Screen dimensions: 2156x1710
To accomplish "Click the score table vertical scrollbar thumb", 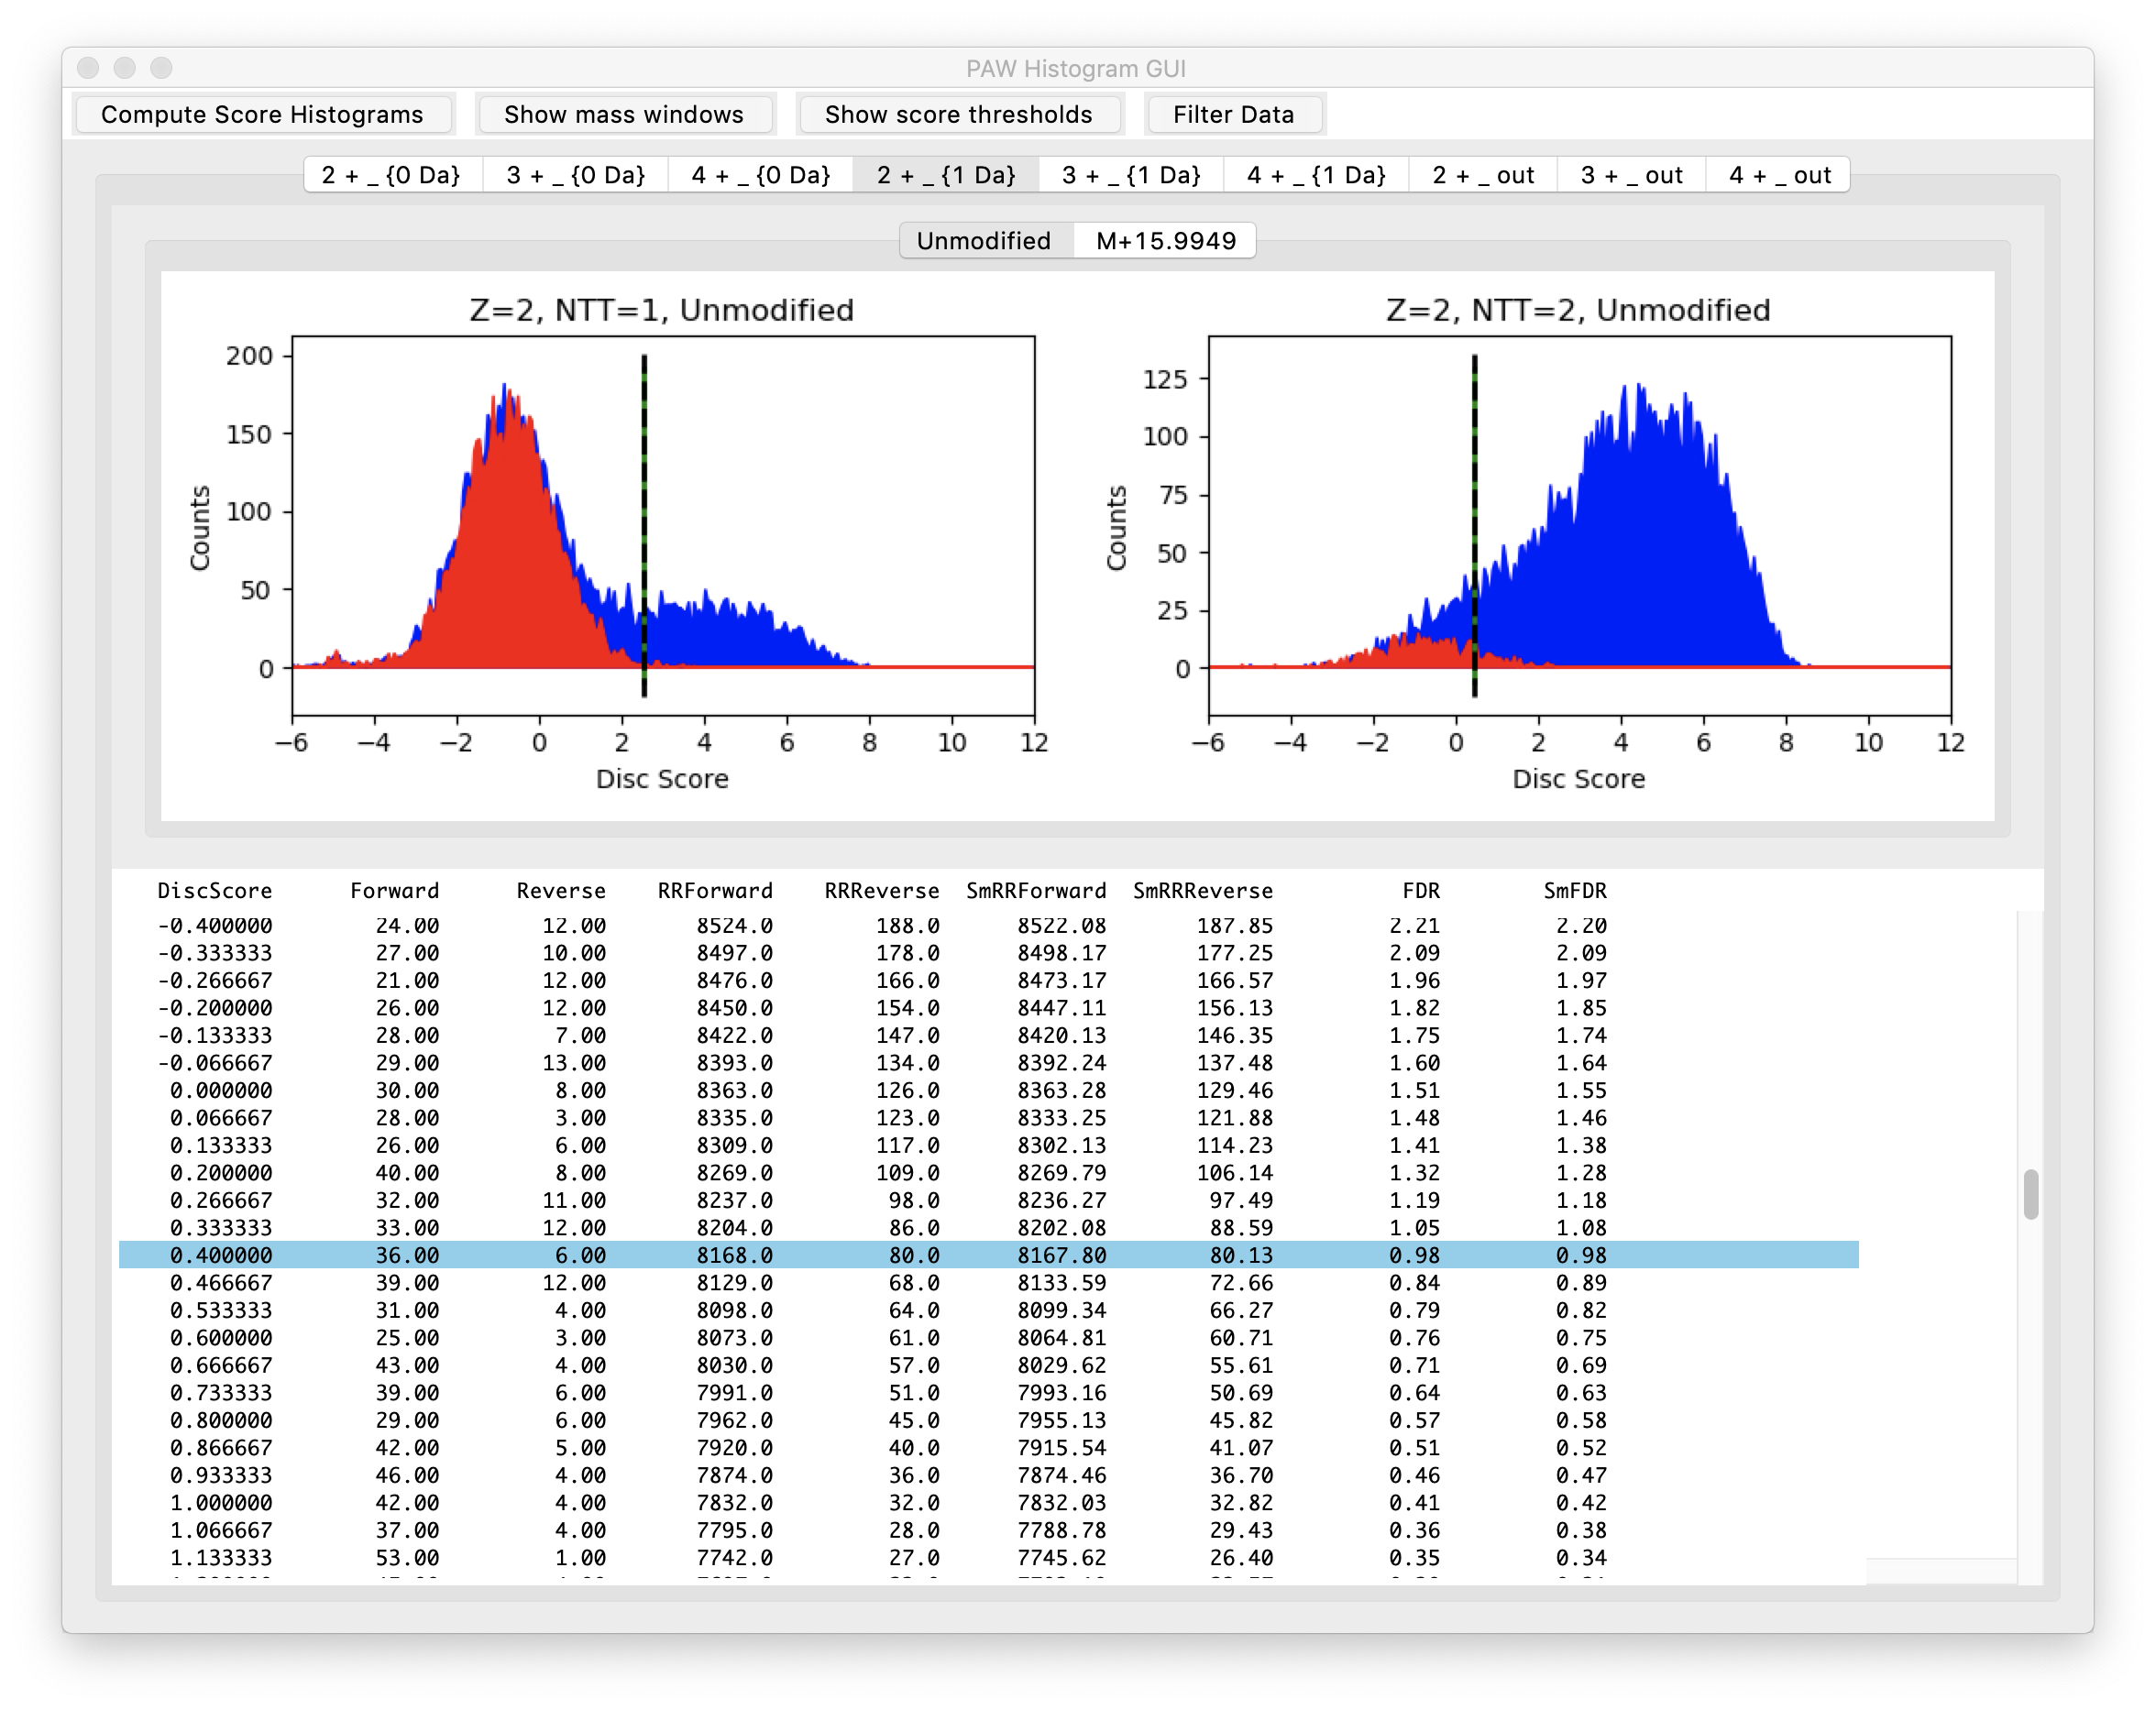I will [2030, 1194].
